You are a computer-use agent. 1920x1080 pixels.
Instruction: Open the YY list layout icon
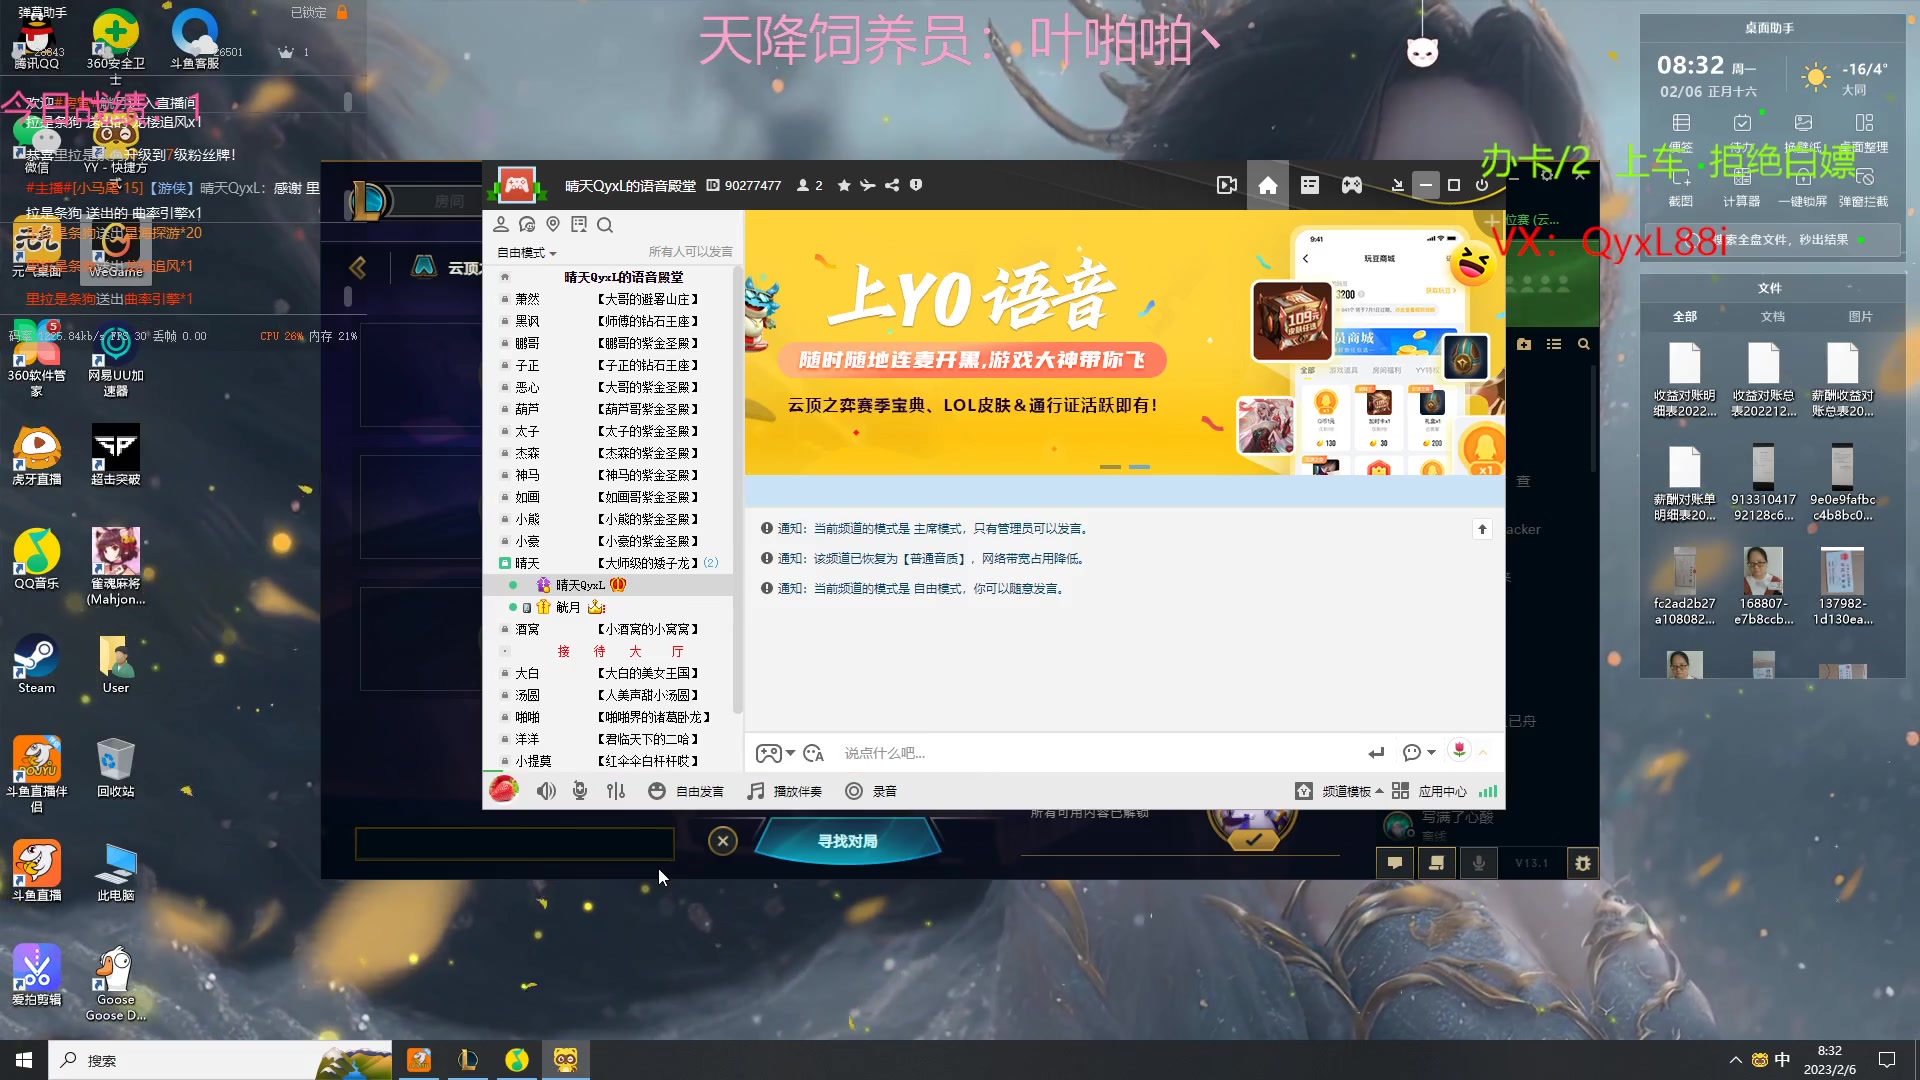click(1310, 185)
